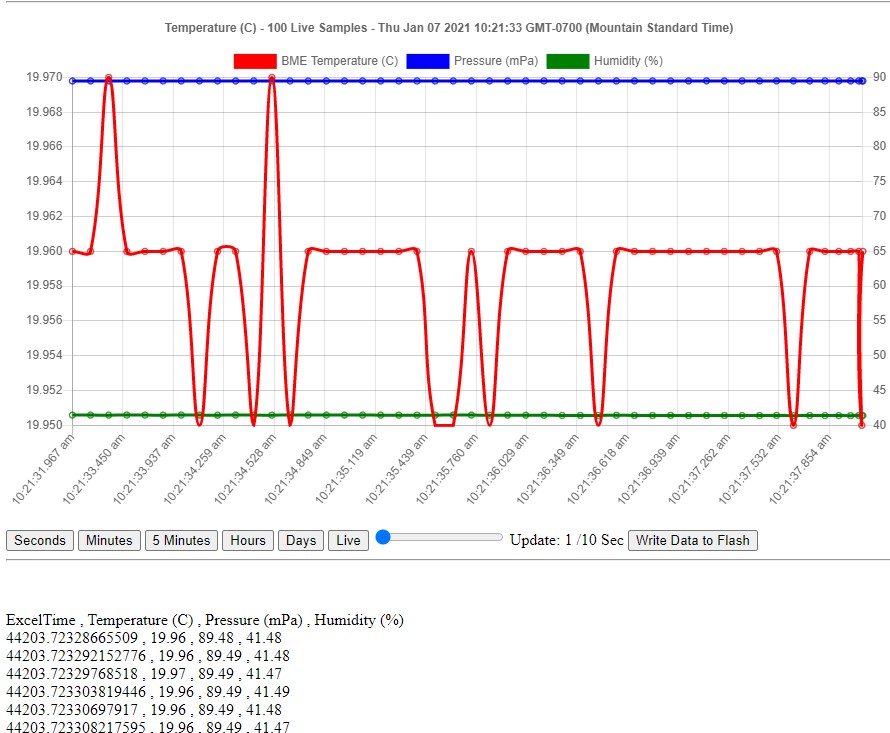Click the right axis value '65'

[879, 250]
